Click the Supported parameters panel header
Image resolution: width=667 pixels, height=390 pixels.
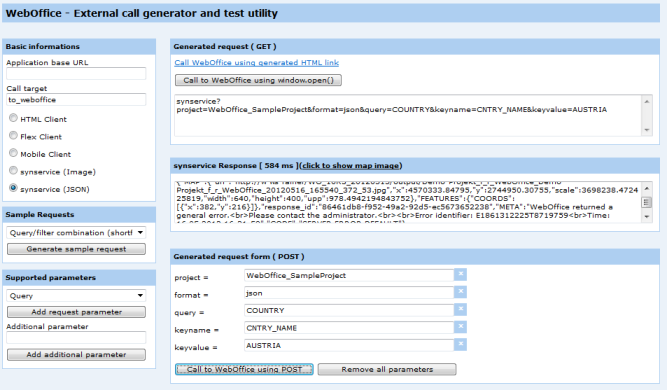pos(79,278)
